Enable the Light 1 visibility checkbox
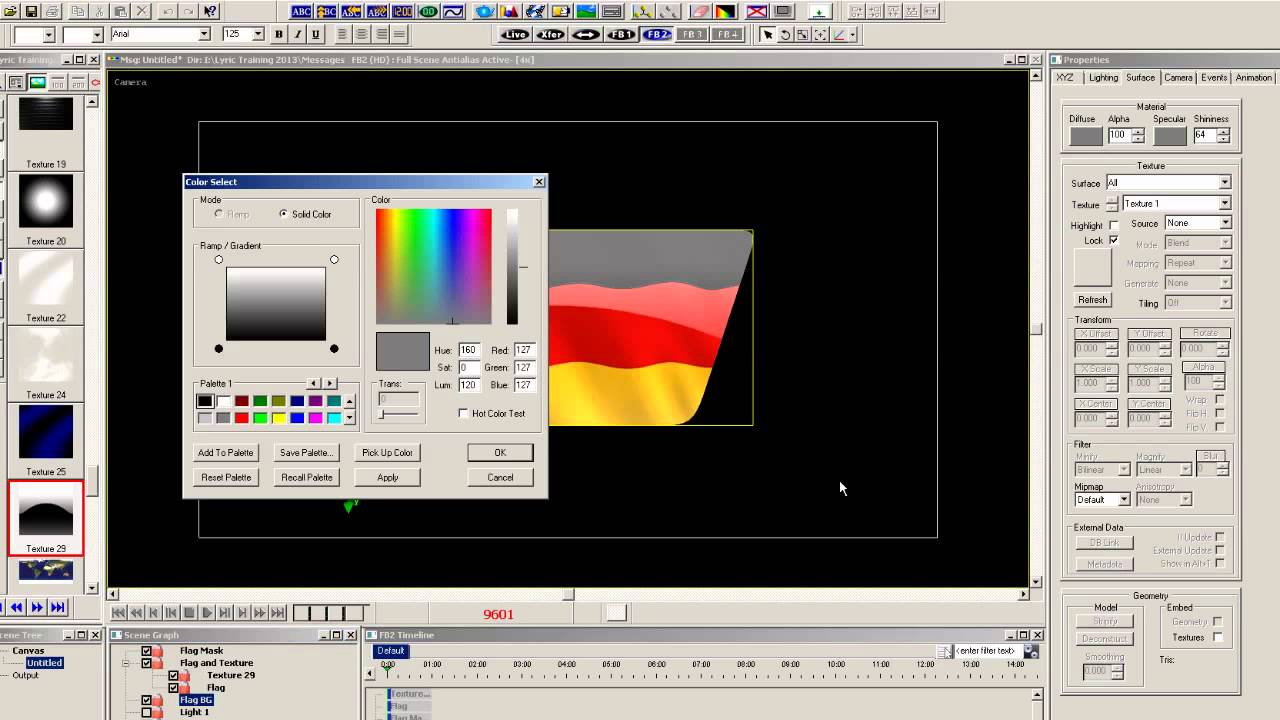1280x720 pixels. [146, 712]
